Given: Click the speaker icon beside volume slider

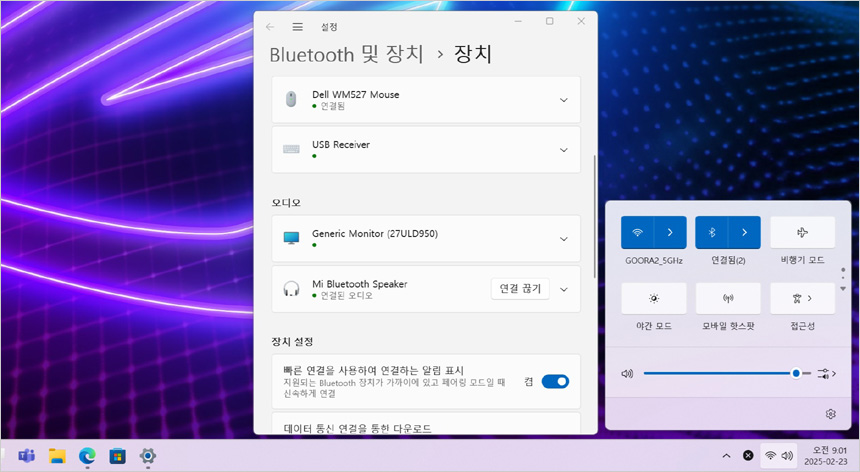Looking at the screenshot, I should point(627,373).
